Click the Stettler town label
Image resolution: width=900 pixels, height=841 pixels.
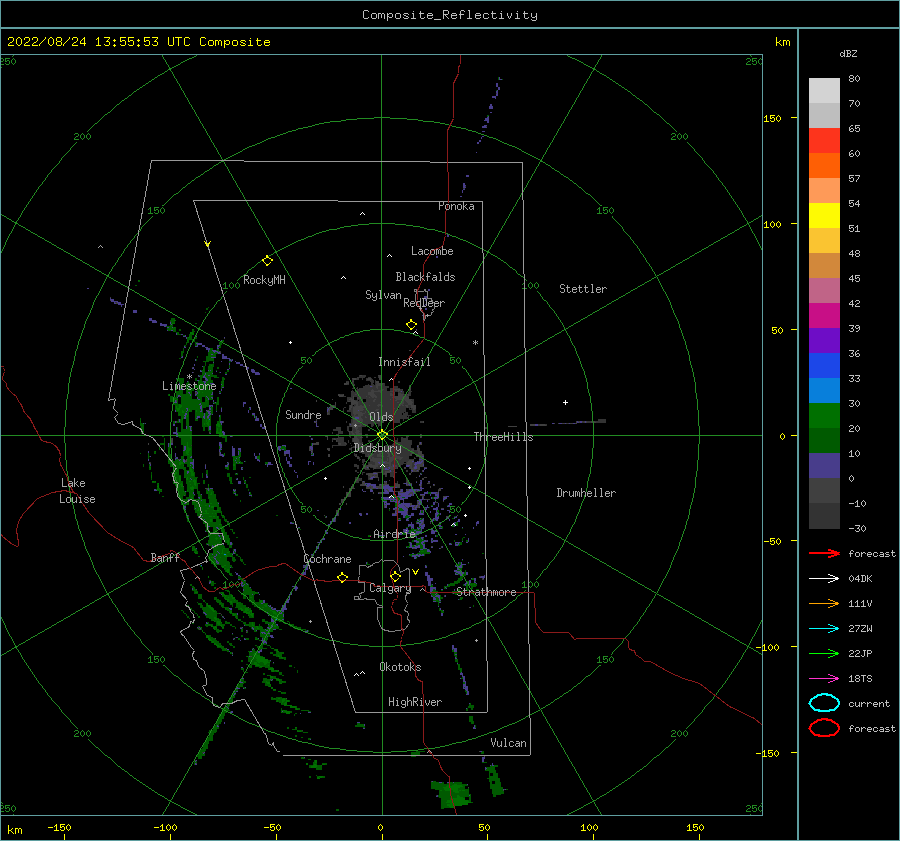(x=583, y=289)
